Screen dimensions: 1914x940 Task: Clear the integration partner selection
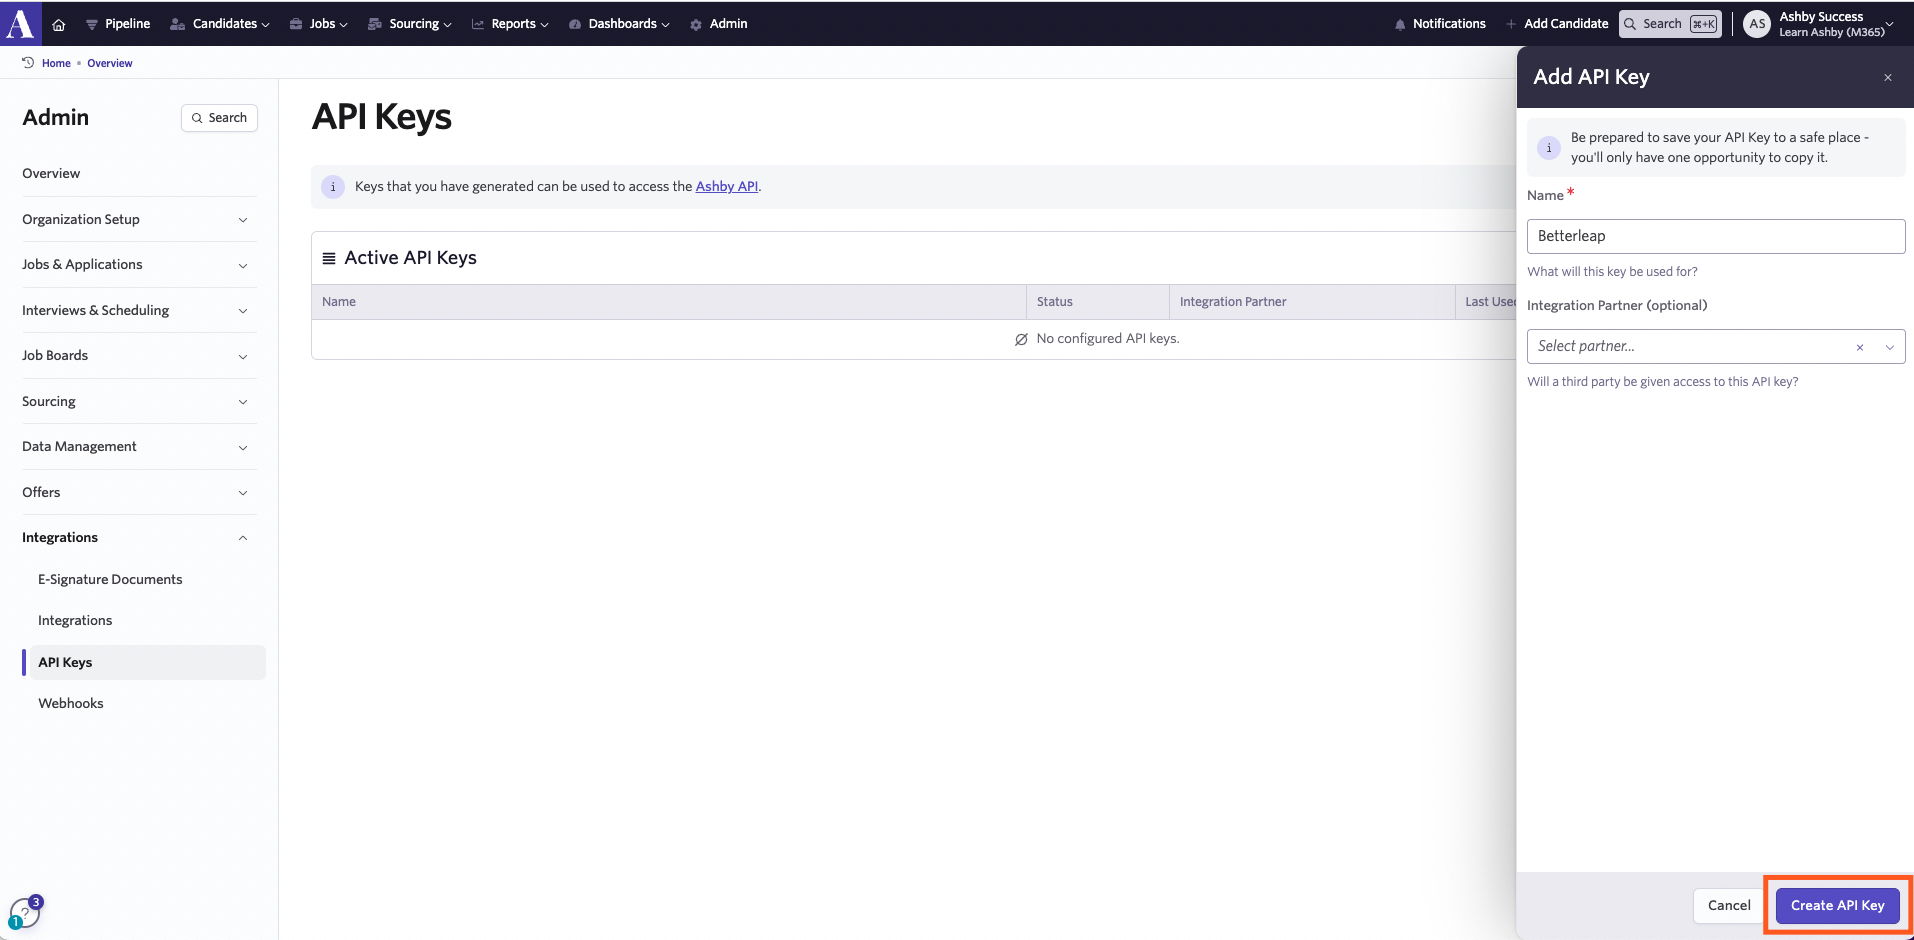[1859, 347]
